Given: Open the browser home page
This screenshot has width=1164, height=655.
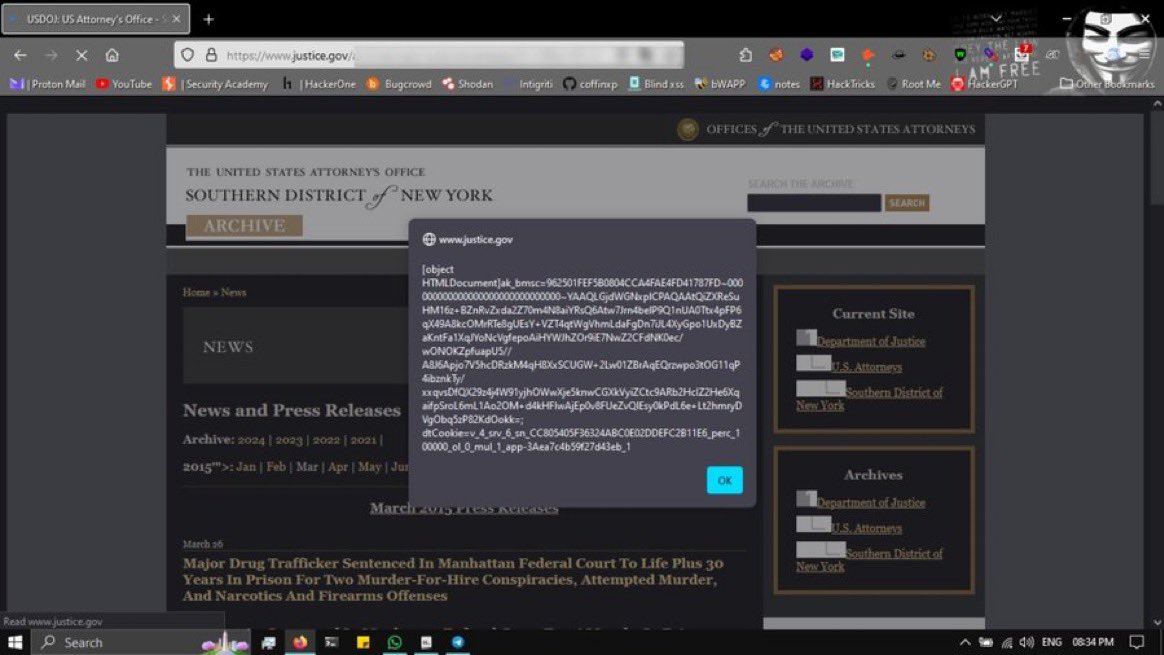Looking at the screenshot, I should click(112, 55).
